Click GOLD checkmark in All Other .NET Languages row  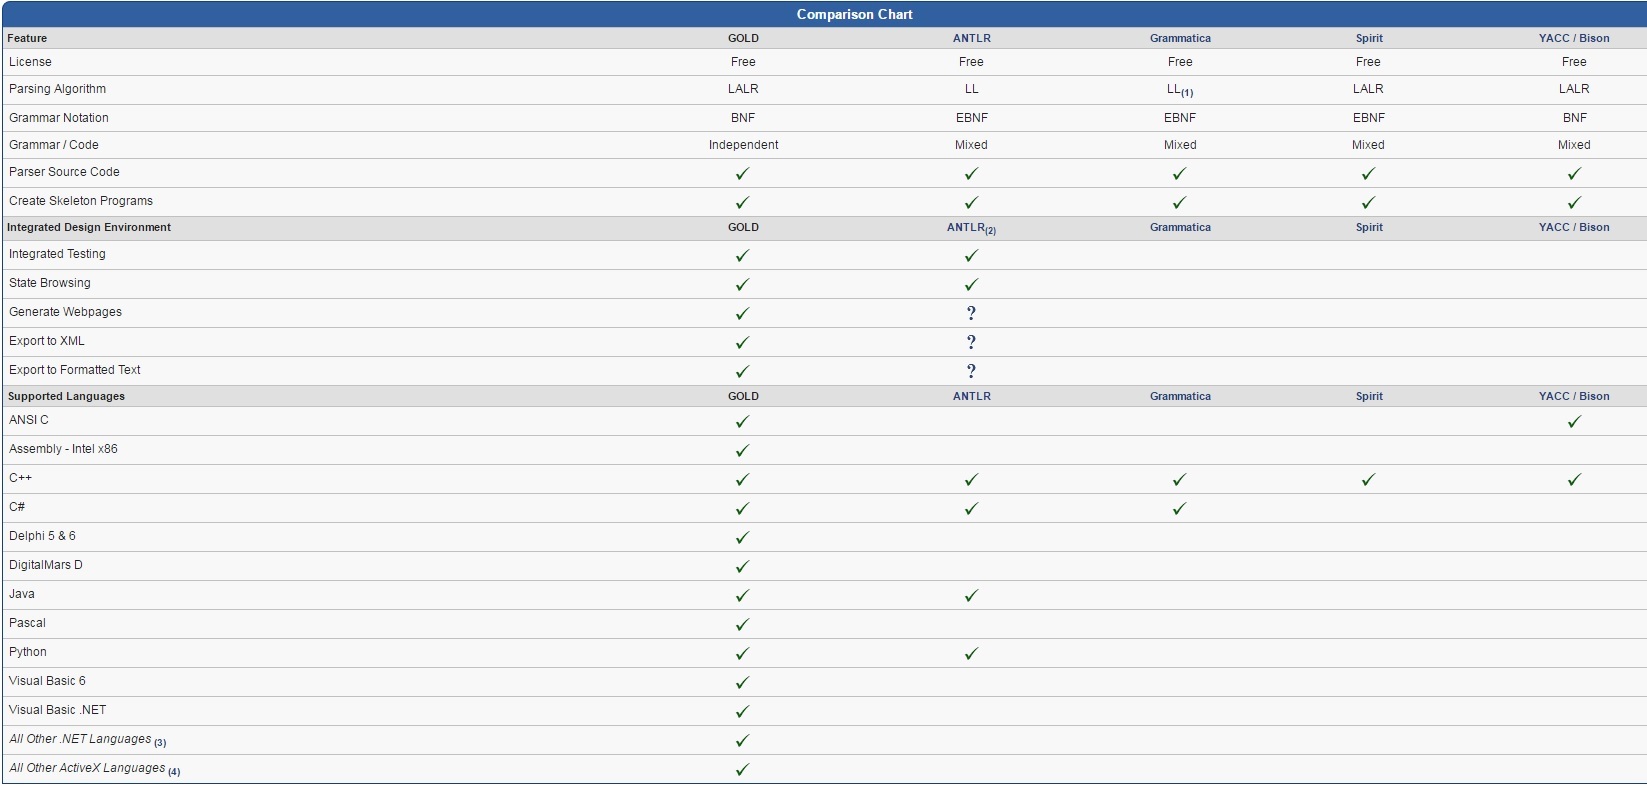[x=742, y=741]
